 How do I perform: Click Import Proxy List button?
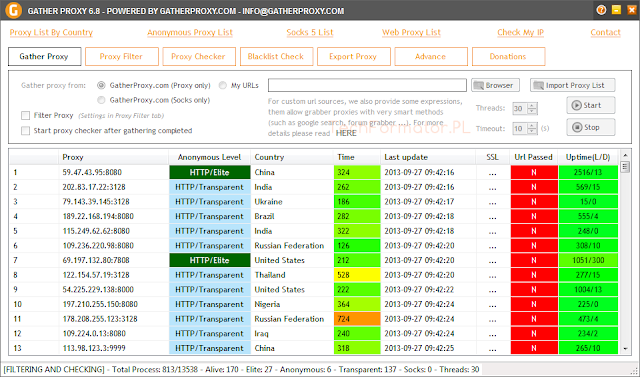[x=572, y=85]
